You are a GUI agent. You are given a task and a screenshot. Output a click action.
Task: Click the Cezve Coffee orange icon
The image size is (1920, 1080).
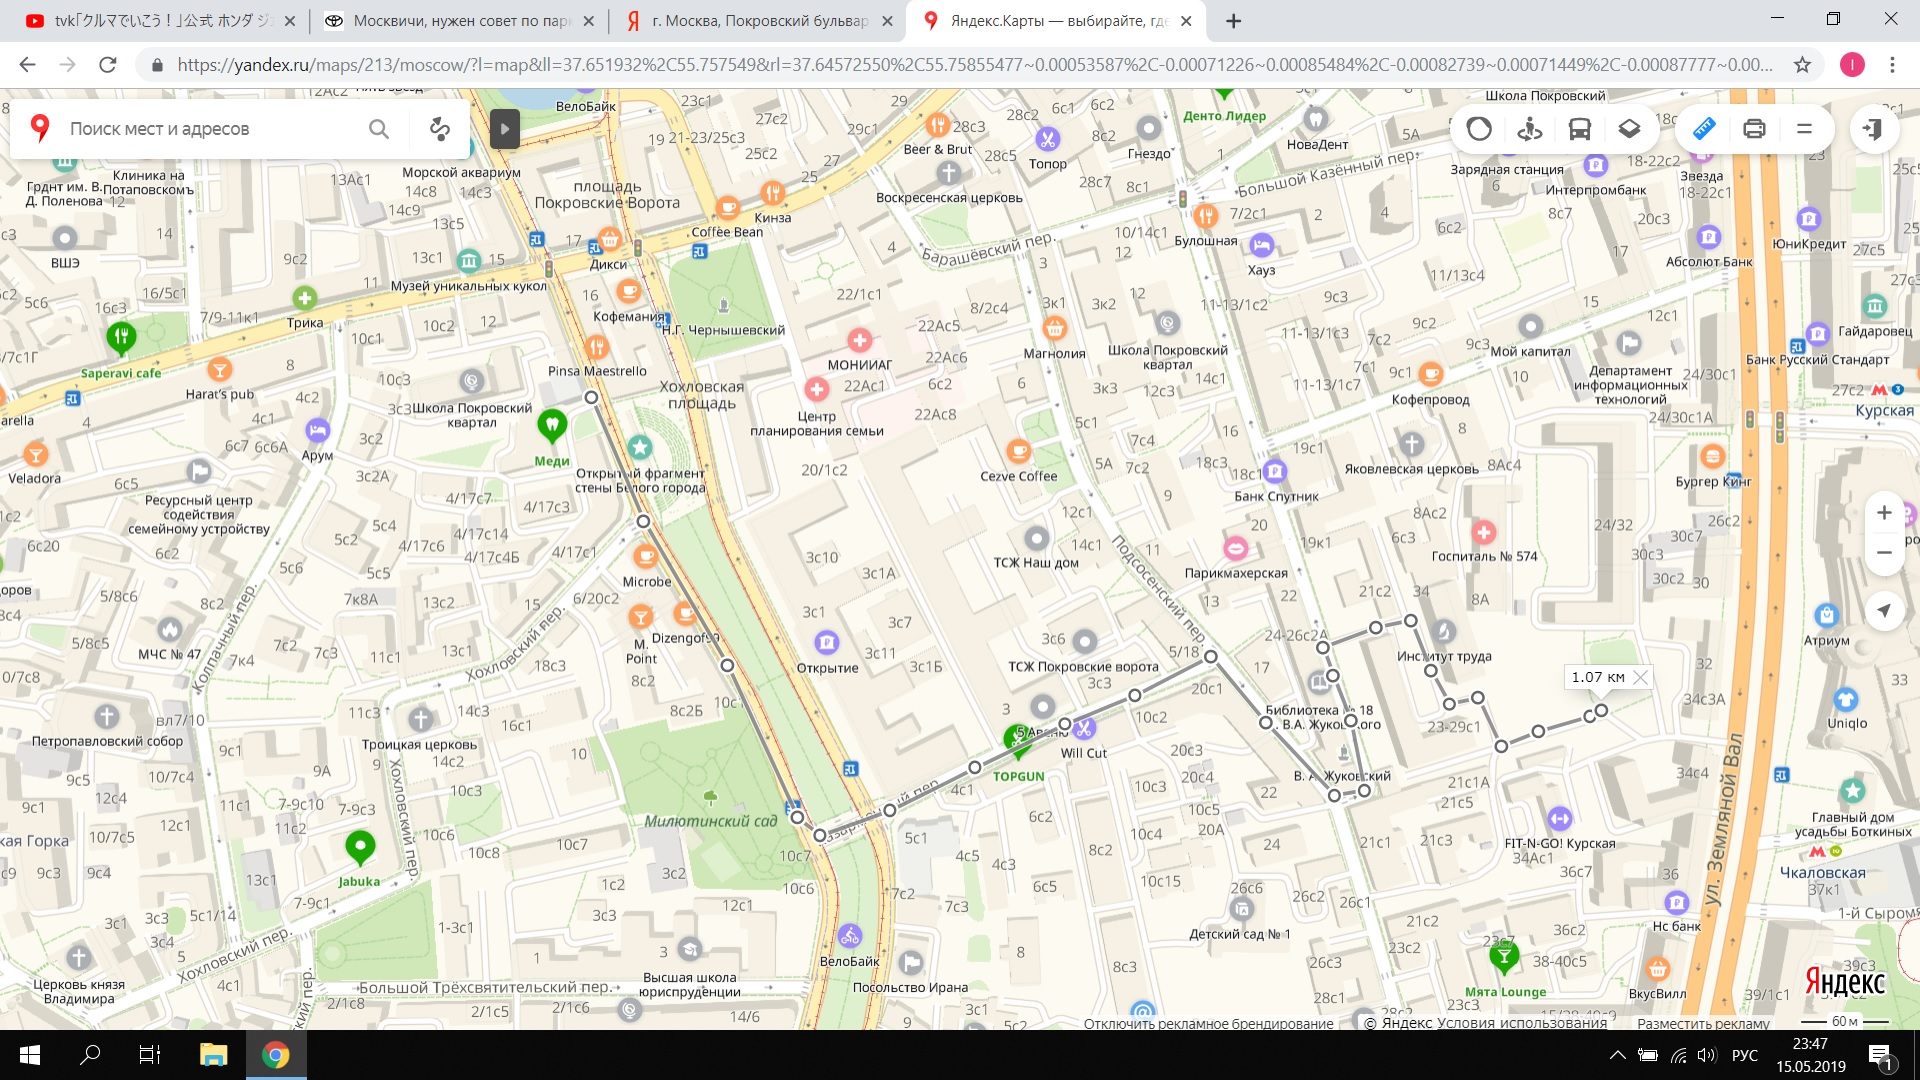pyautogui.click(x=1018, y=451)
